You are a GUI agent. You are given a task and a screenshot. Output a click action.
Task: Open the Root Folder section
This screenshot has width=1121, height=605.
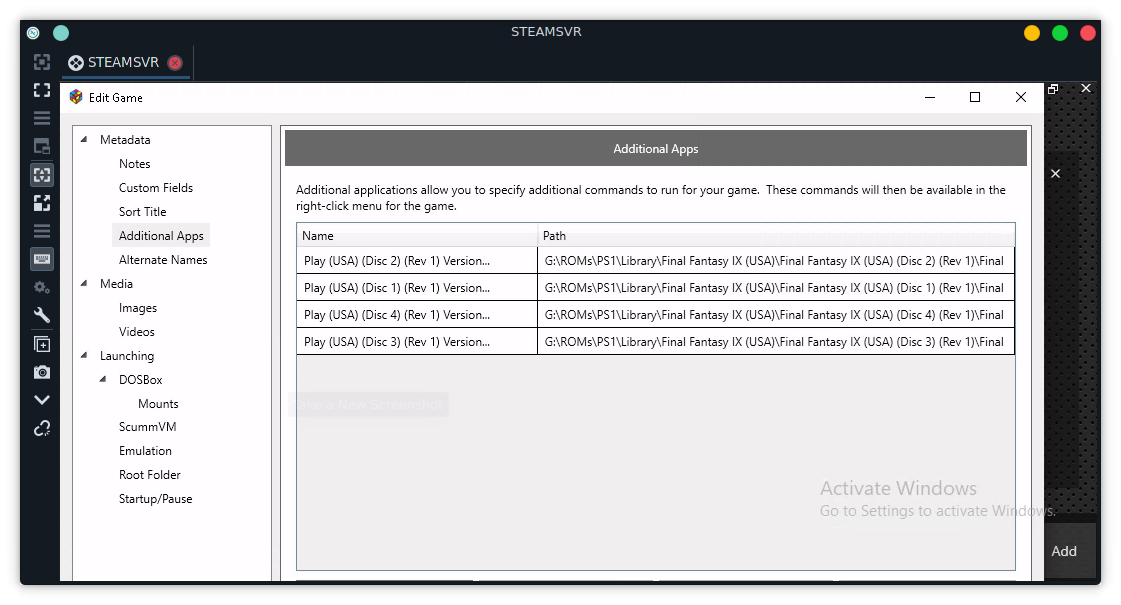click(x=149, y=474)
